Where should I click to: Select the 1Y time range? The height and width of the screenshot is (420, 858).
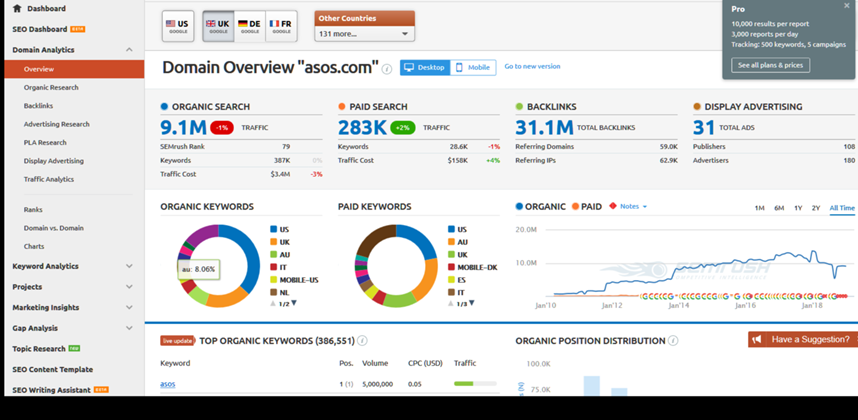[798, 208]
